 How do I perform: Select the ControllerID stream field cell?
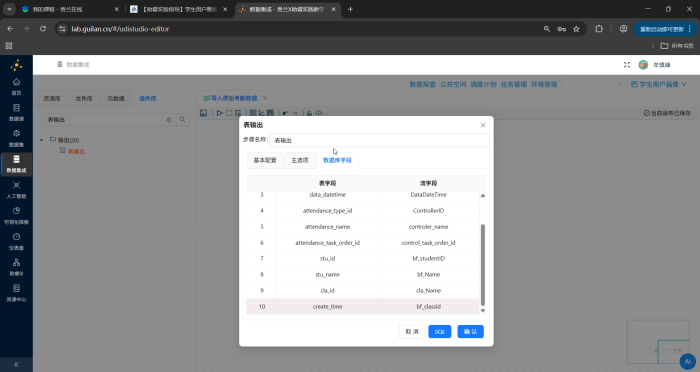pyautogui.click(x=429, y=211)
